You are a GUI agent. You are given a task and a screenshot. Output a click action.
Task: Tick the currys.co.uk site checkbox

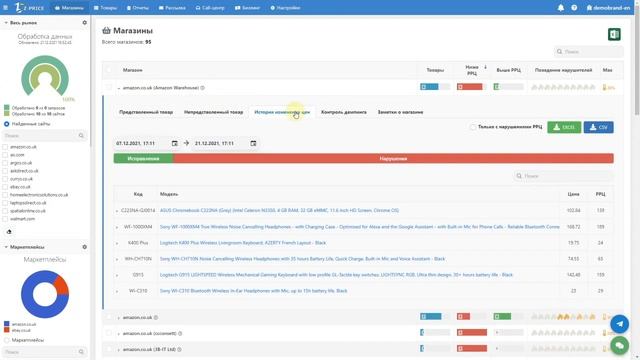[x=5, y=179]
